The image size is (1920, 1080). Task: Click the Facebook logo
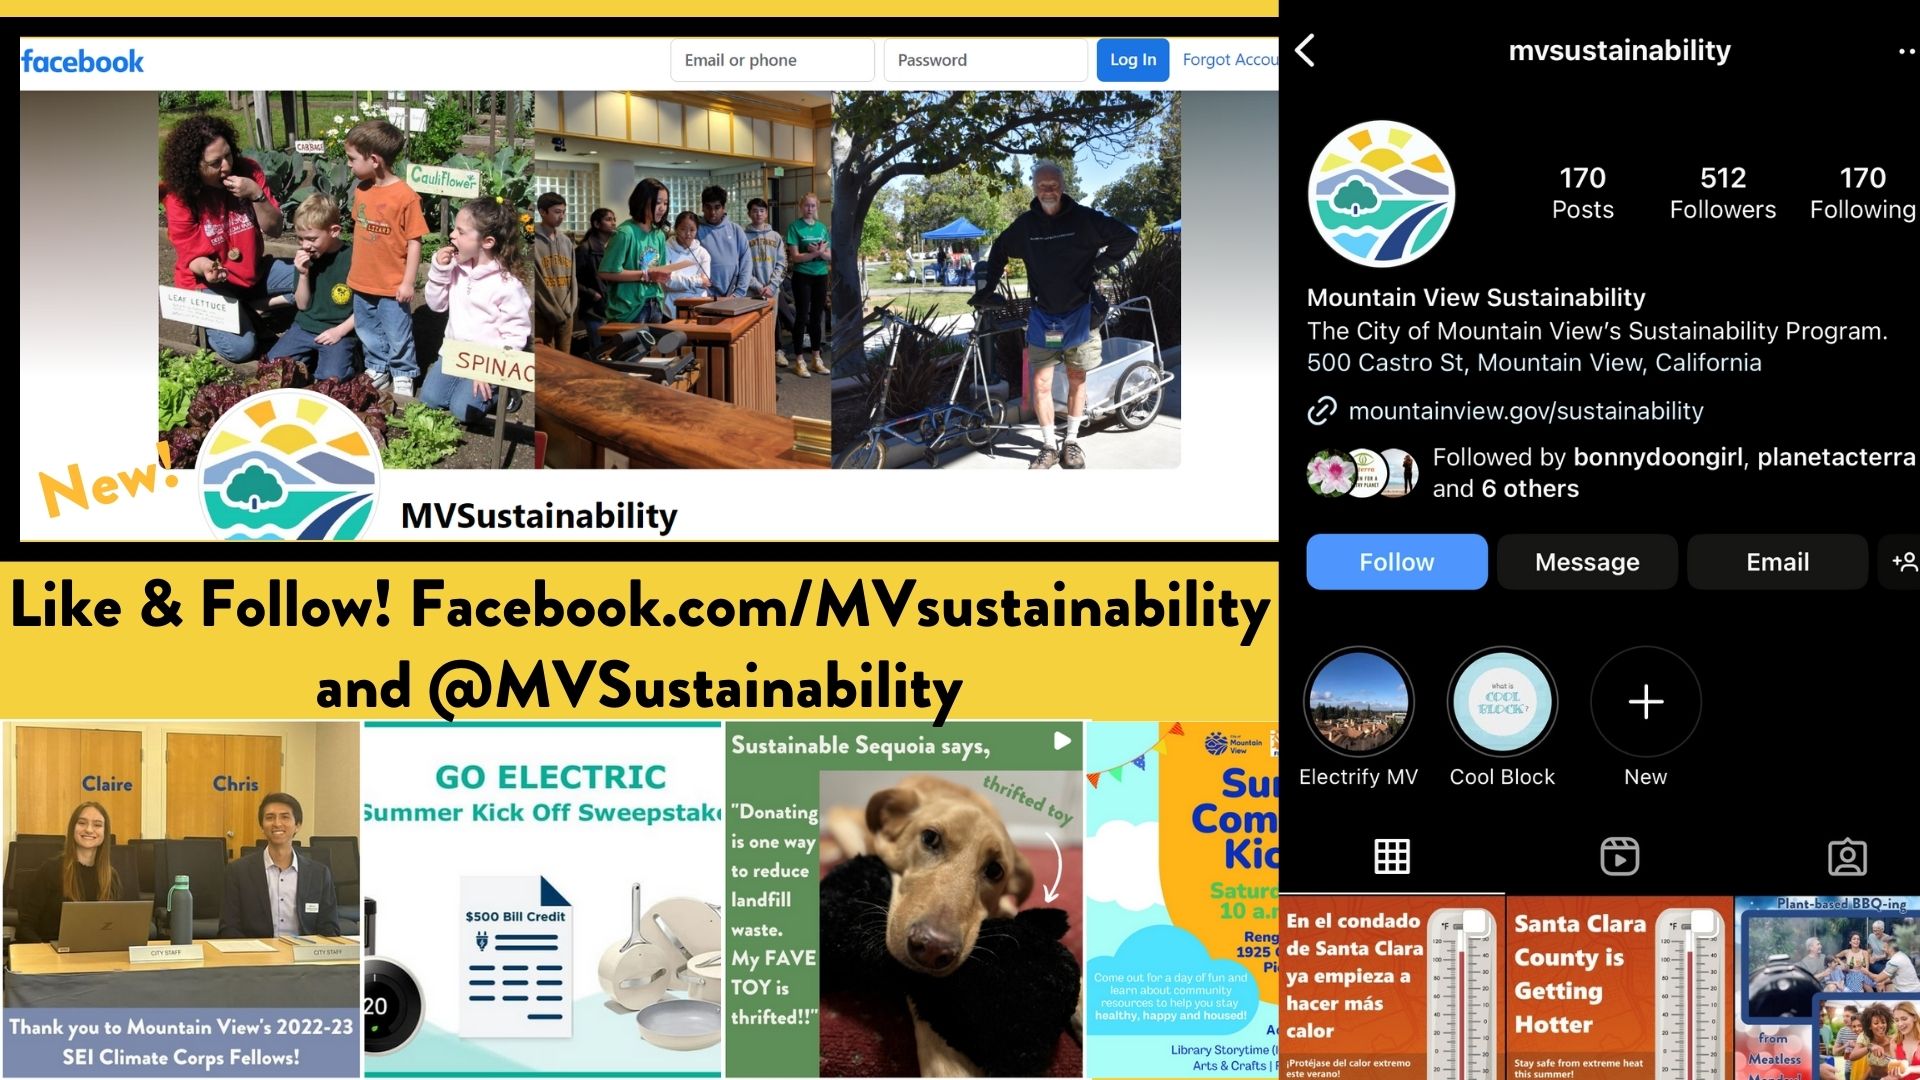coord(83,61)
